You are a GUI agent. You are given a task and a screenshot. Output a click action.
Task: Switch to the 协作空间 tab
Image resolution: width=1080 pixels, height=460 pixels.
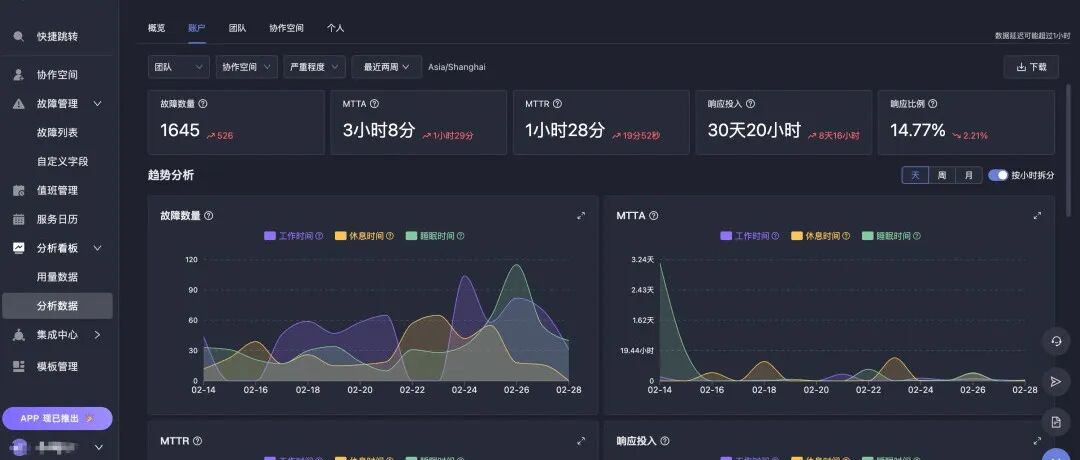287,28
